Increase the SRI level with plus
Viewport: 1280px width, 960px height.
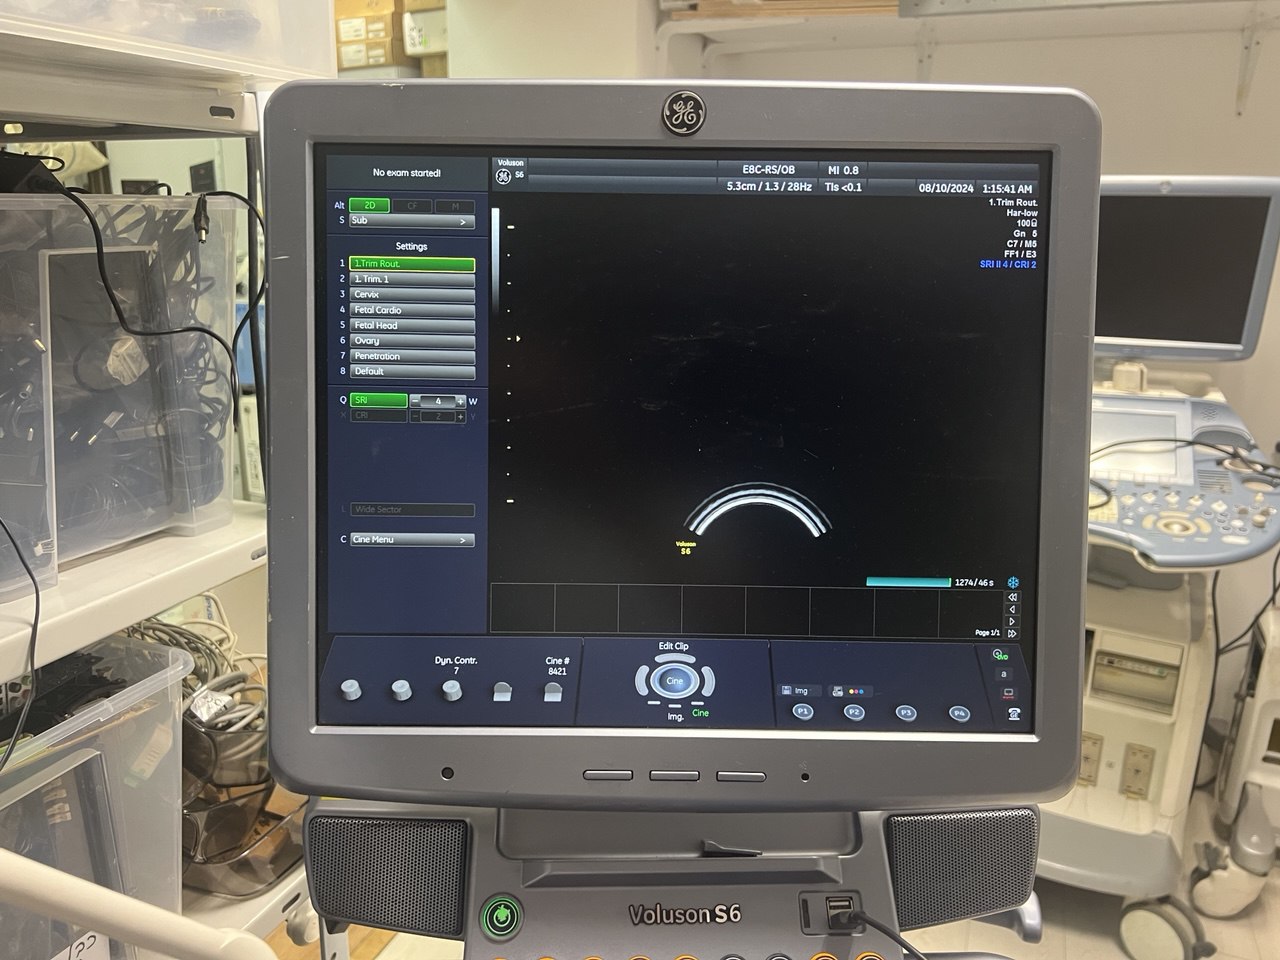pyautogui.click(x=461, y=400)
